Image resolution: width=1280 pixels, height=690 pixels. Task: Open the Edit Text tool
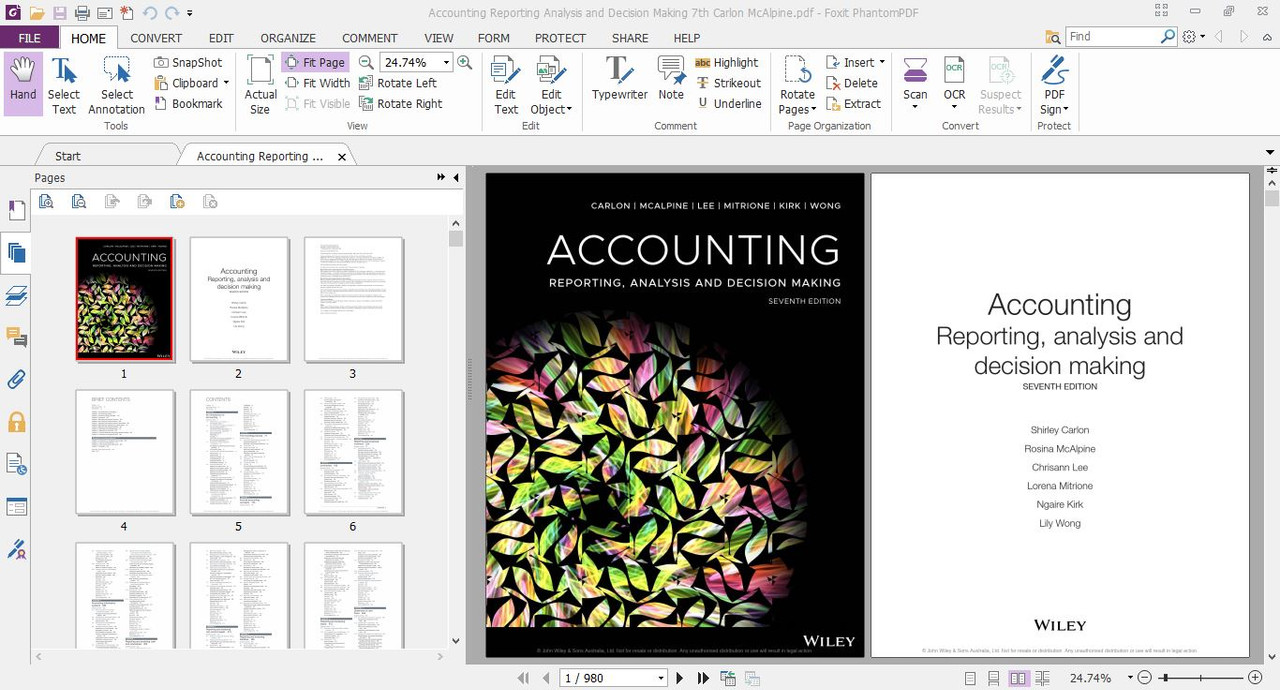point(506,84)
